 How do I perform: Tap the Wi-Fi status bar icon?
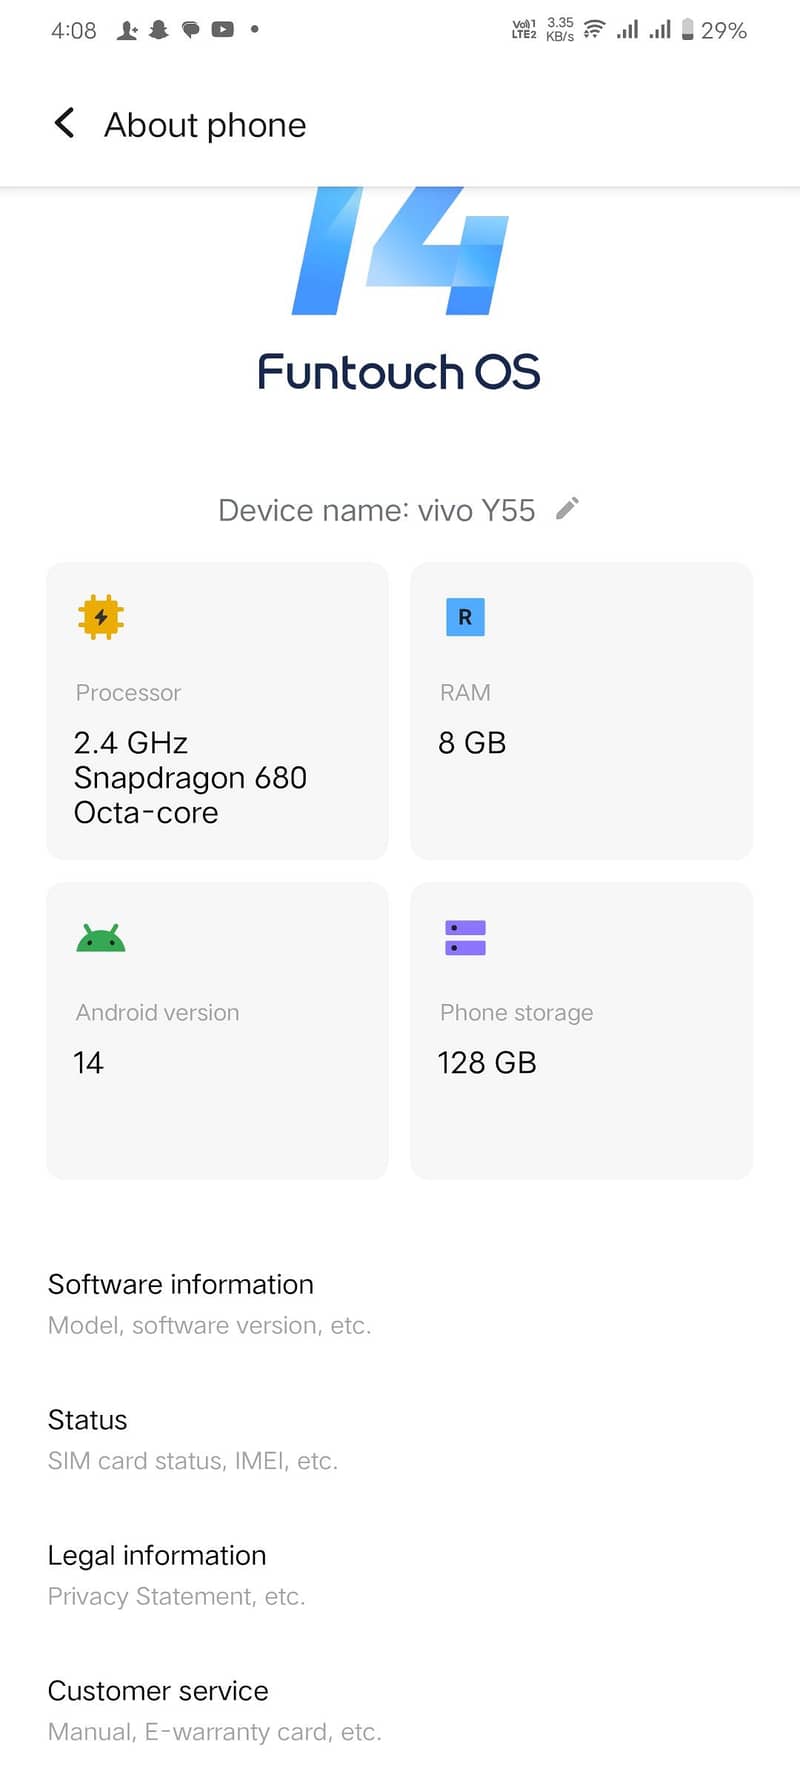coord(594,30)
